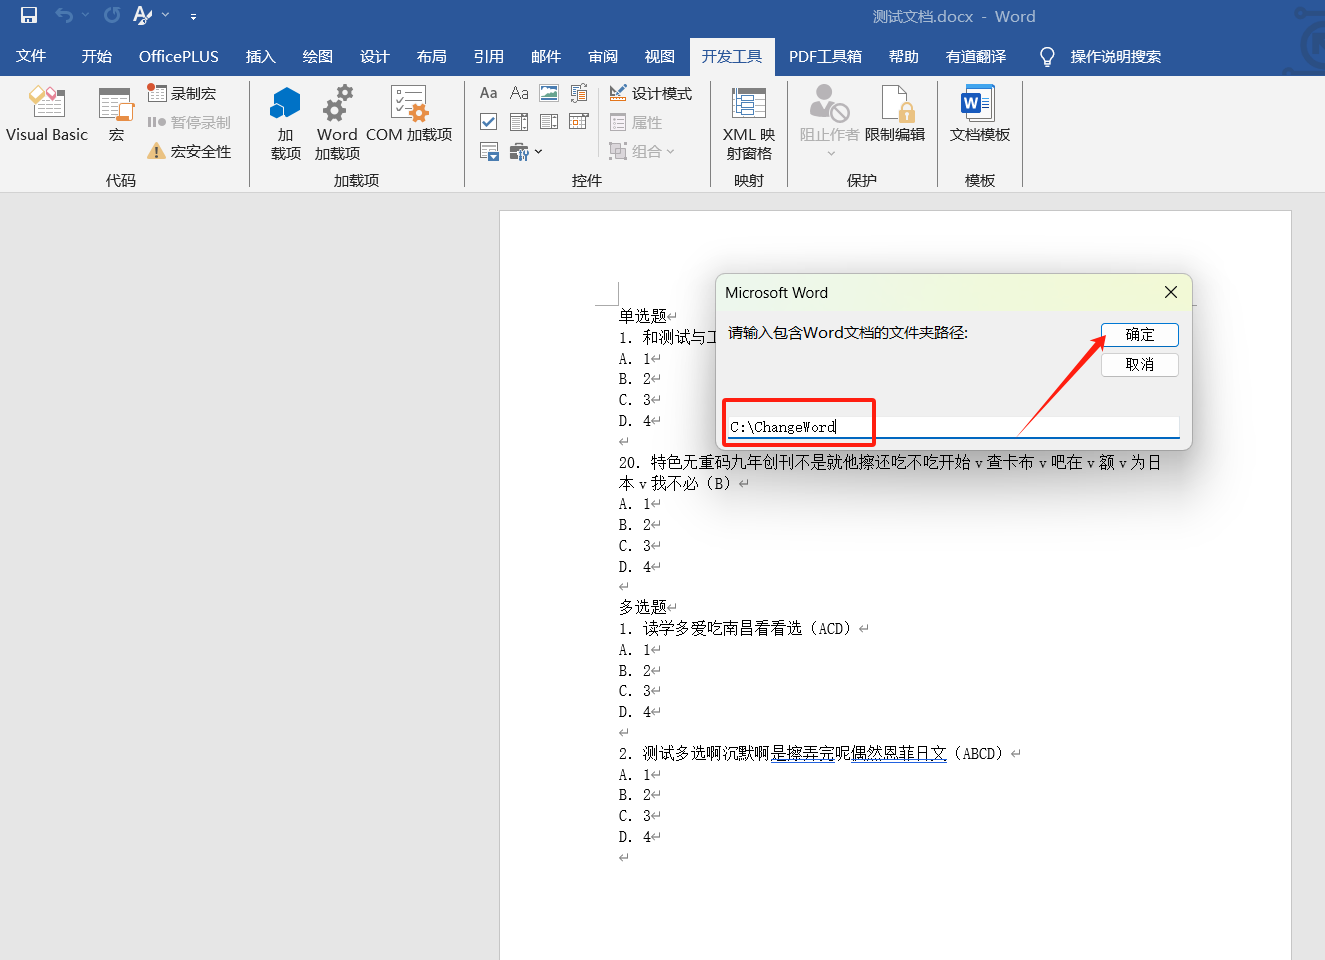Click the folder path input field

click(x=953, y=427)
